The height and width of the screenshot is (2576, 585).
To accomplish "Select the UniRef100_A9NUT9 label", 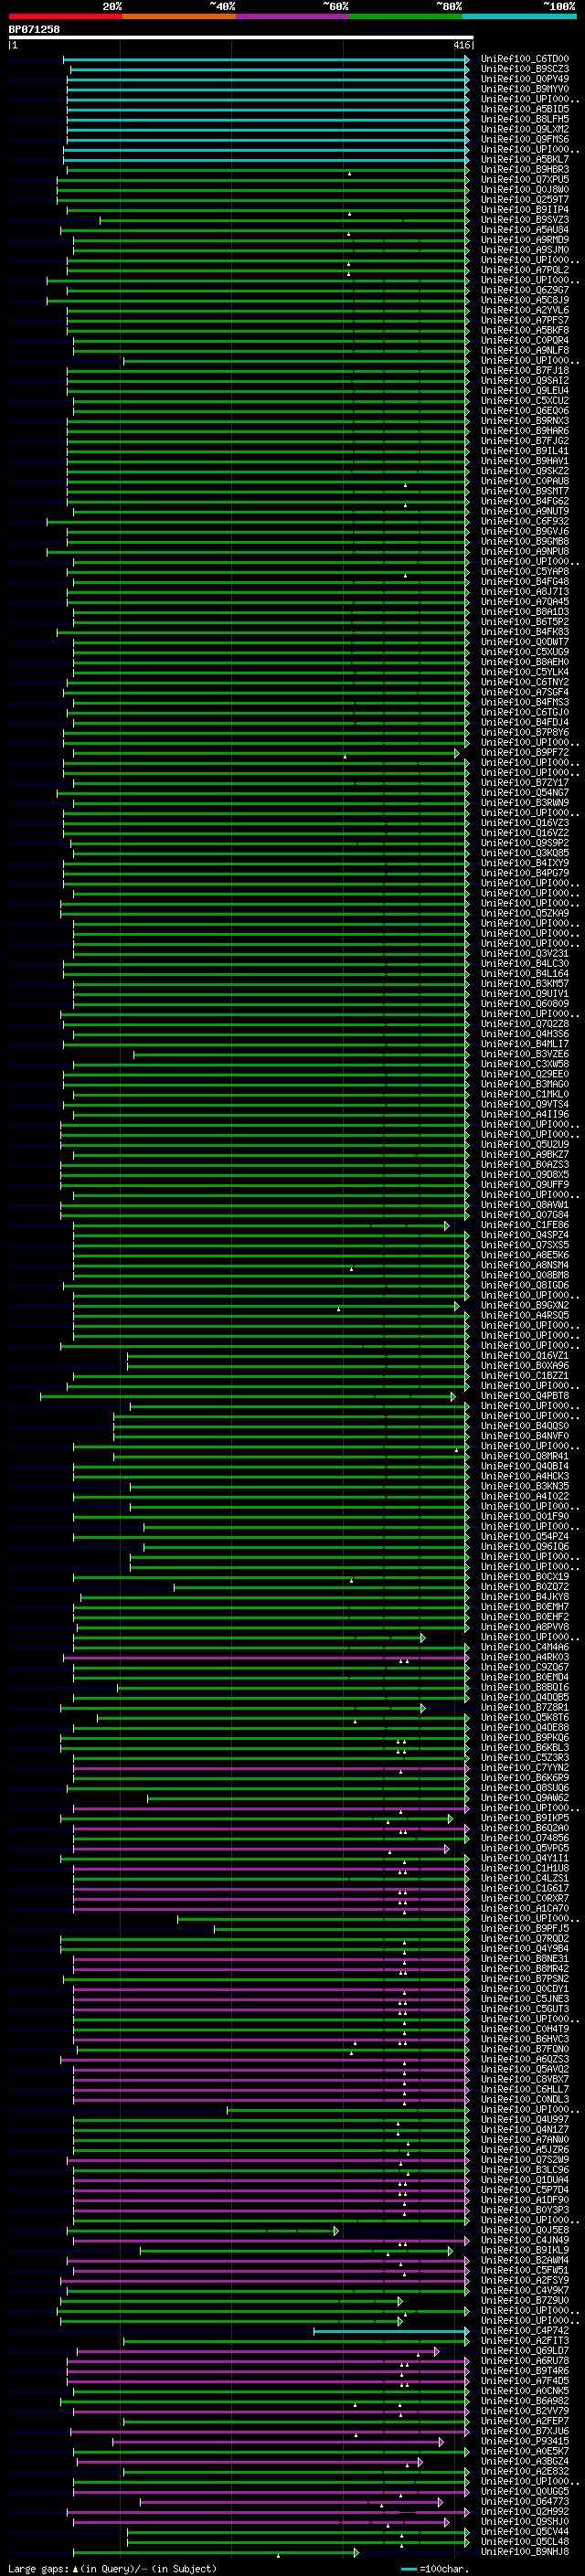I will click(524, 512).
